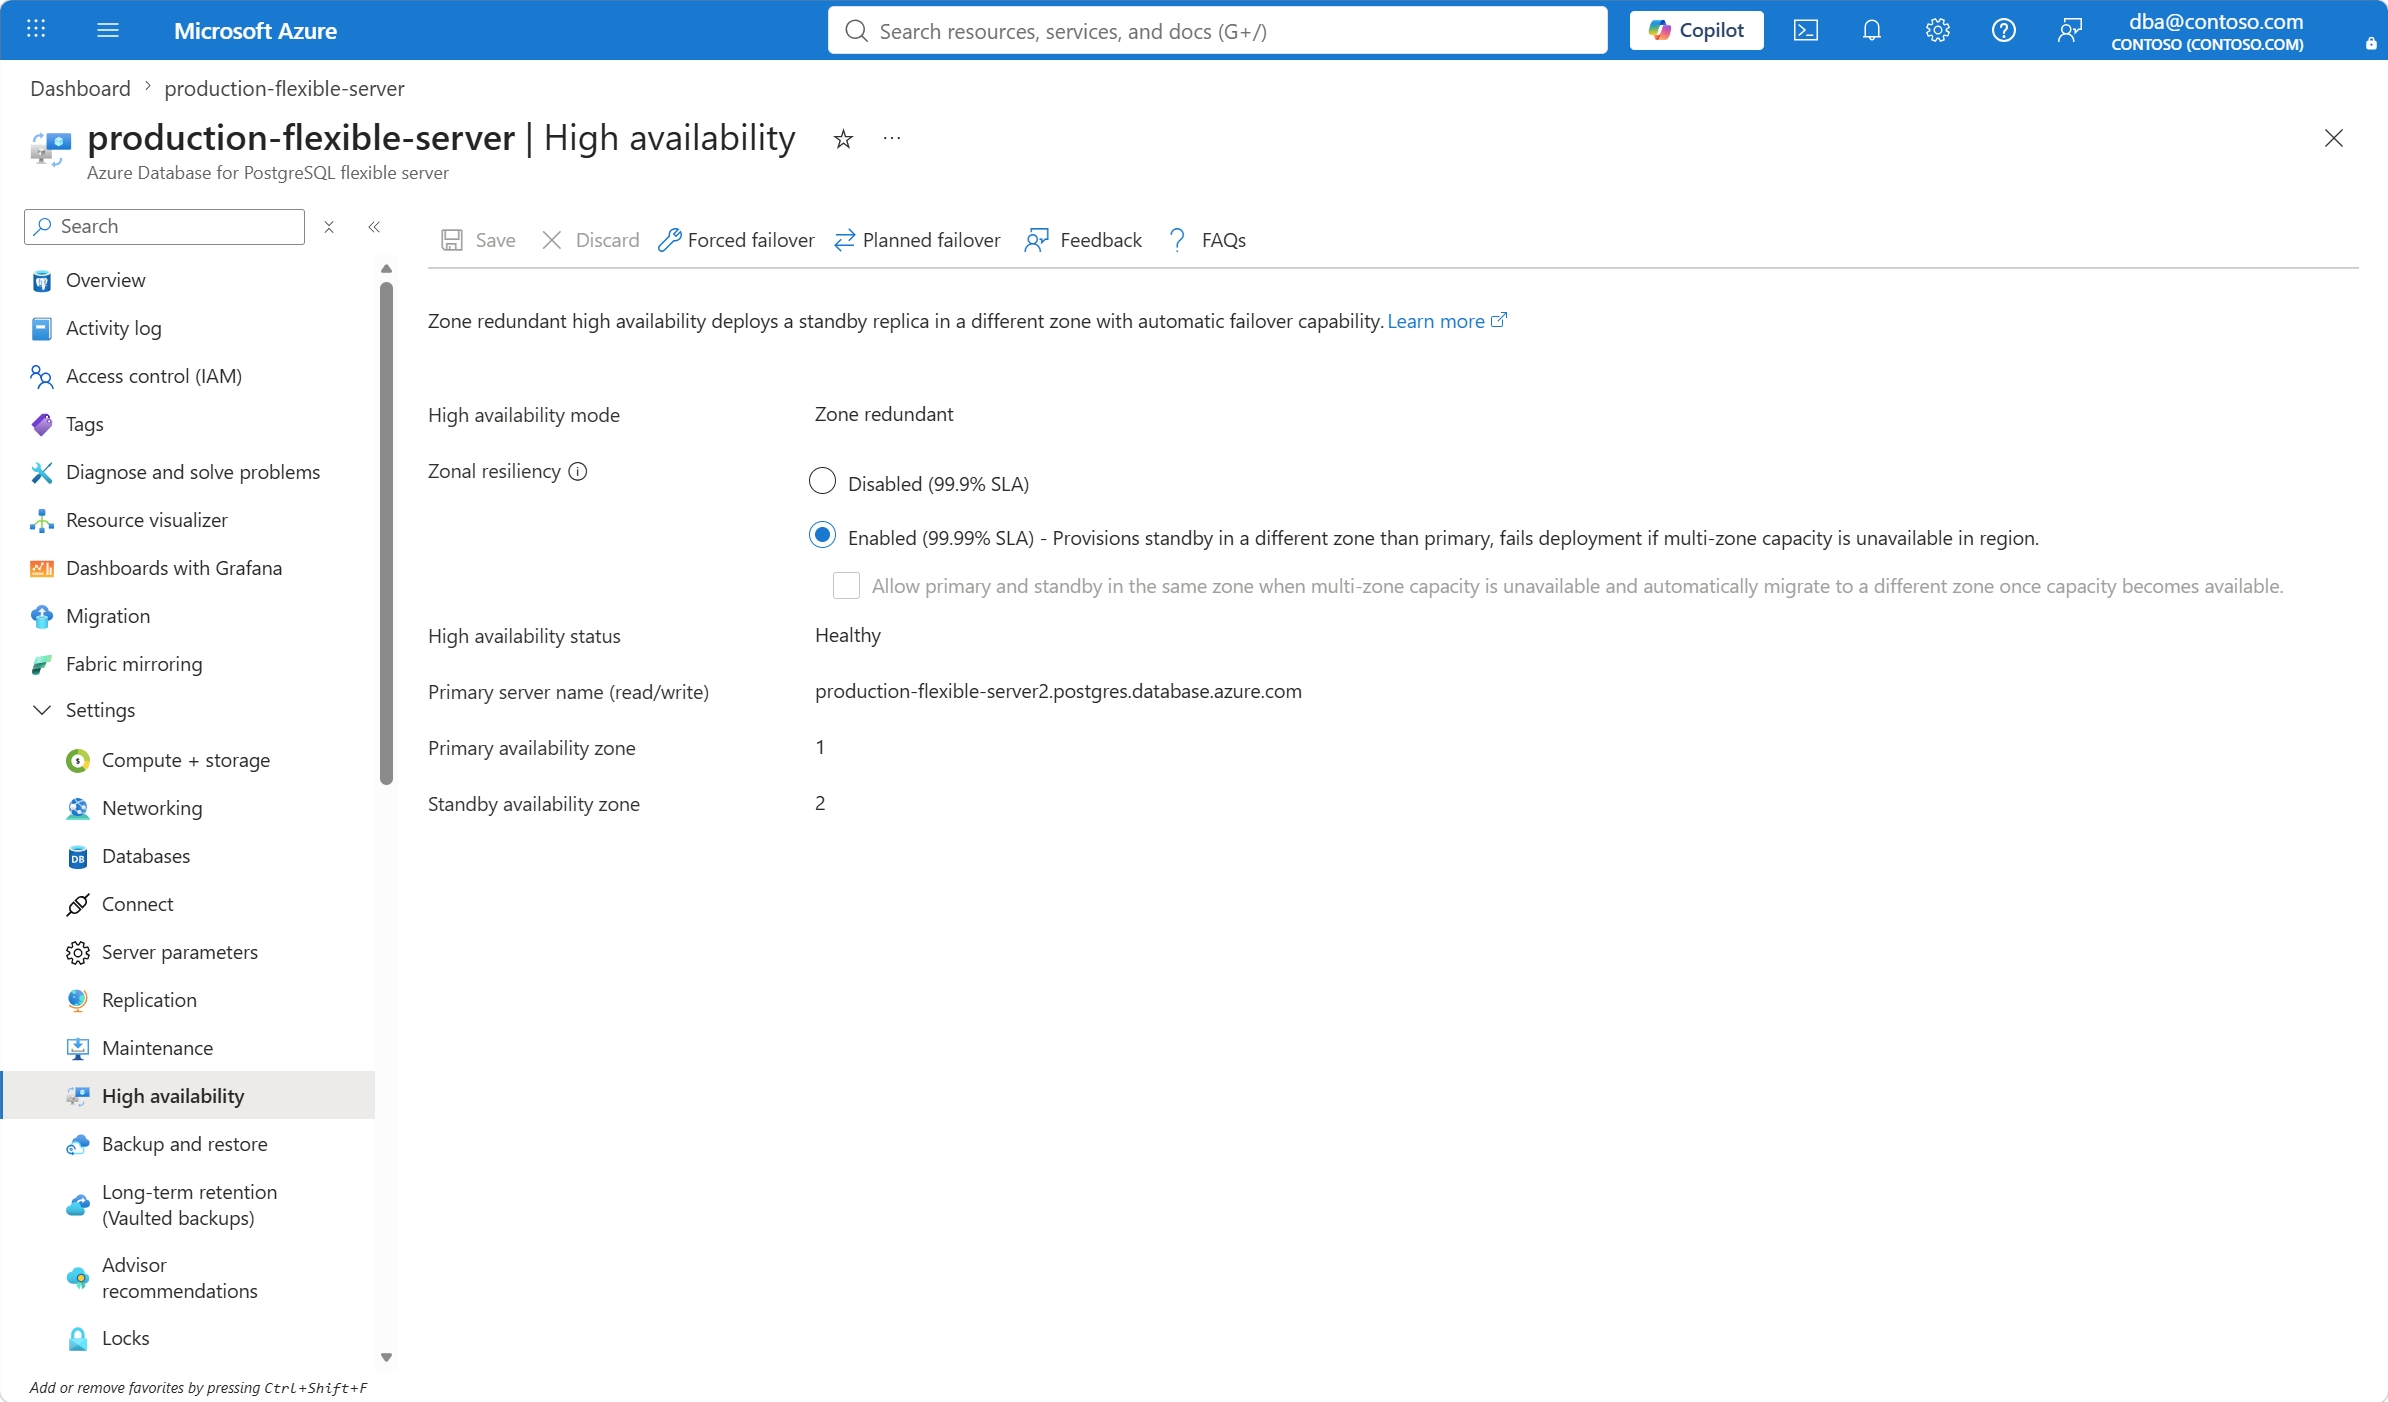Open FAQs in the command bar
Image resolution: width=2388 pixels, height=1402 pixels.
point(1206,240)
